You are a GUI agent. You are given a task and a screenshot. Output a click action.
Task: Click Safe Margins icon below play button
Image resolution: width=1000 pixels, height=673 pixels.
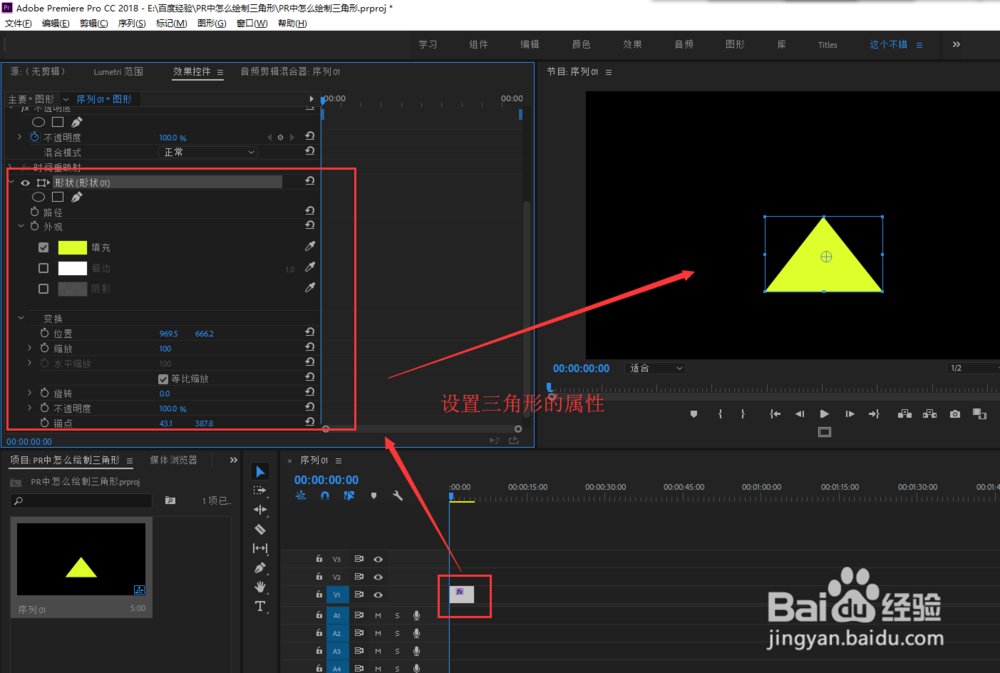pyautogui.click(x=825, y=433)
